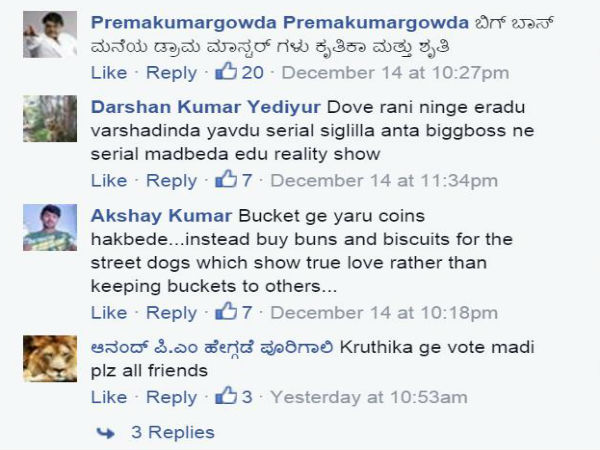
Task: Open Premakumargowda Premakumargowda's profile name
Action: (280, 23)
